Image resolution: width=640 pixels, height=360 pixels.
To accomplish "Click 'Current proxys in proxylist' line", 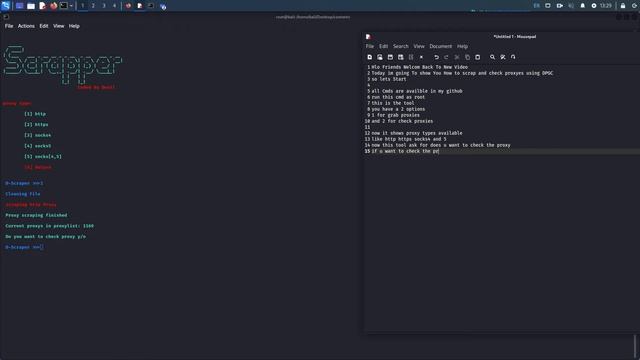I will click(49, 226).
